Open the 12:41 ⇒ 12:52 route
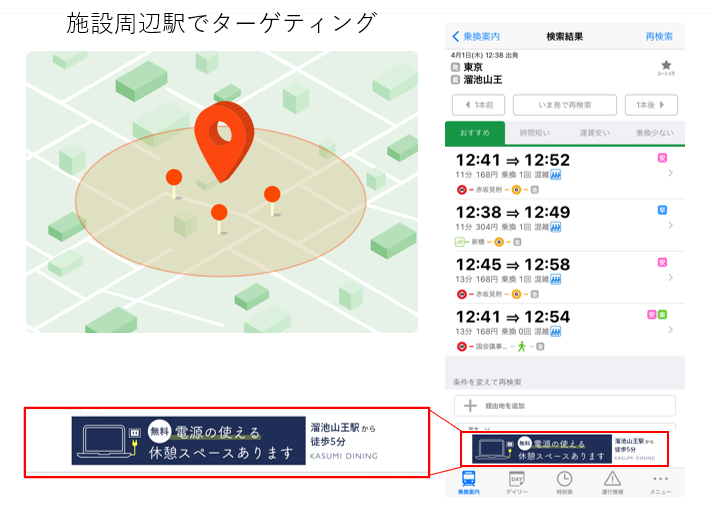712x510 pixels. tap(564, 173)
